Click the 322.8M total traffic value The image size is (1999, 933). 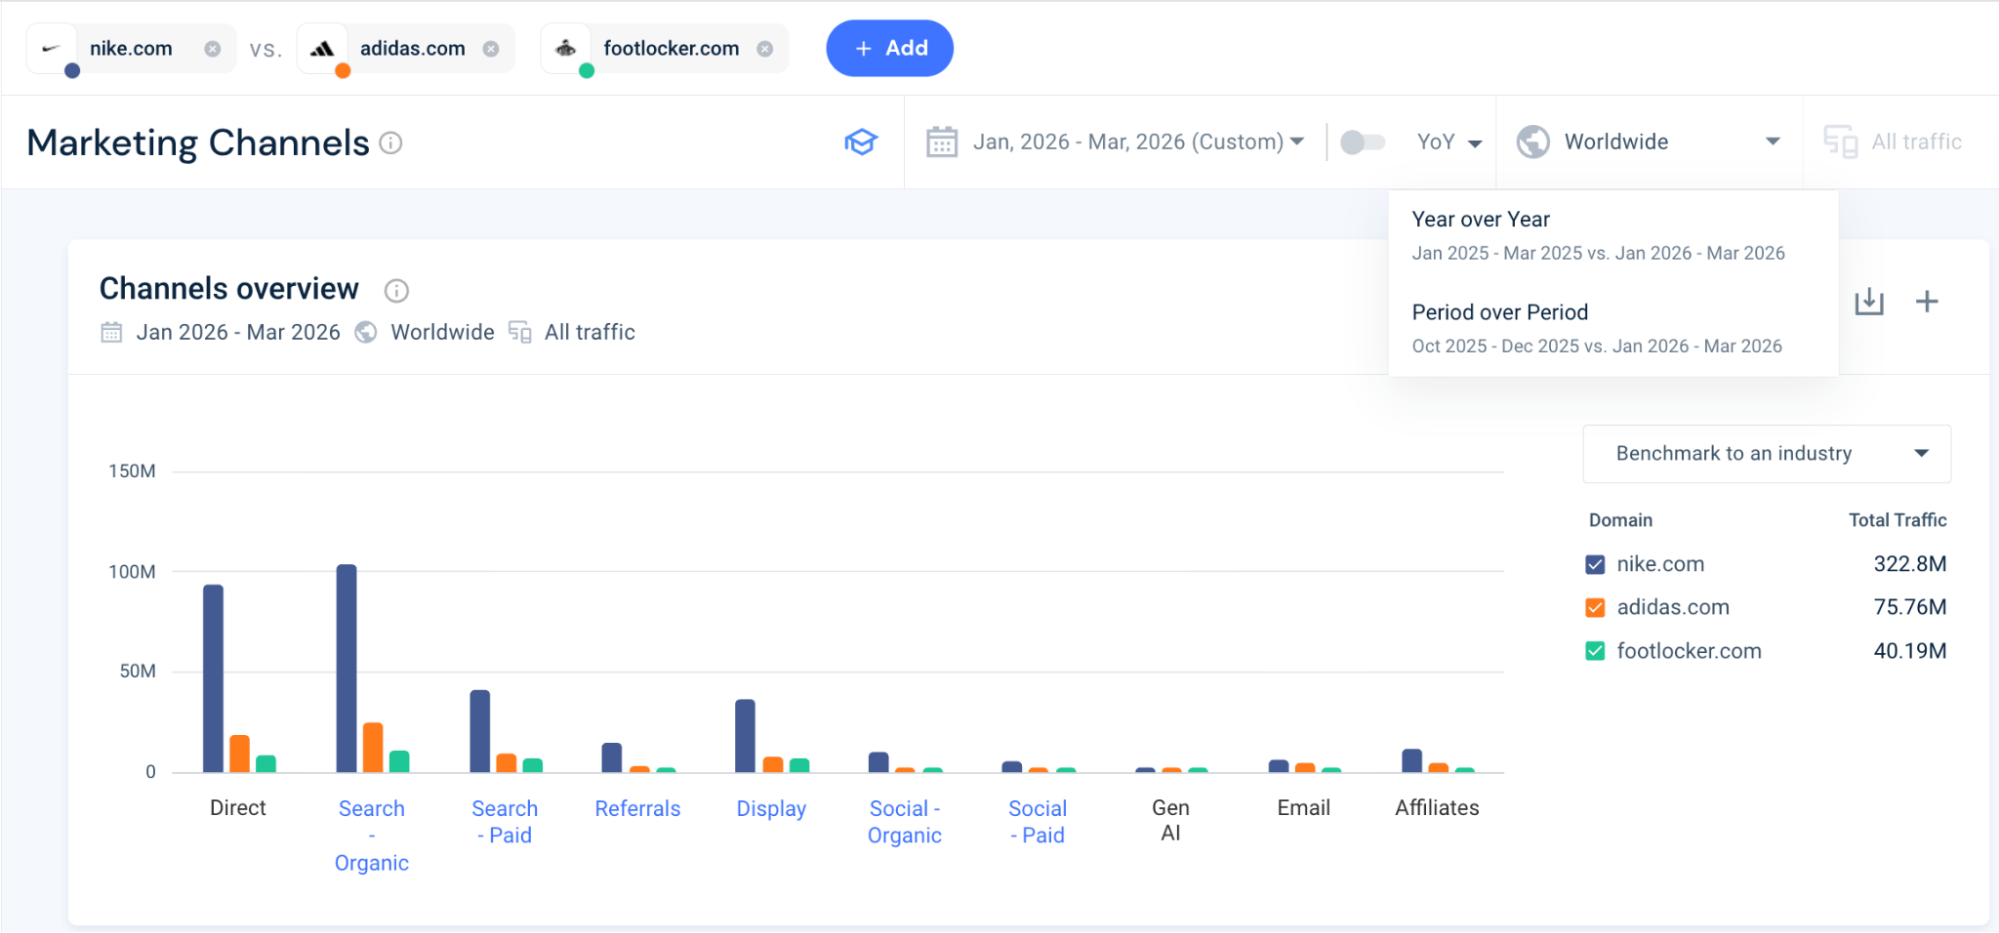[x=1910, y=564]
